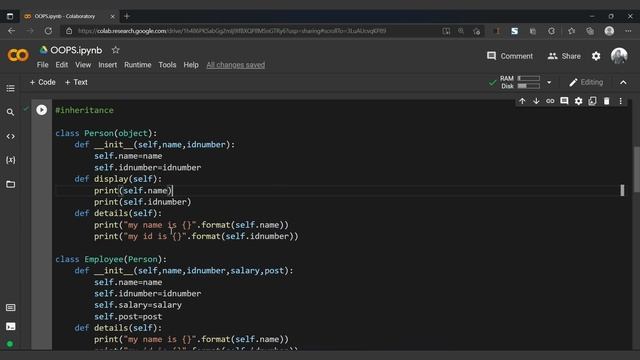The image size is (640, 360).
Task: Copy link to this cell
Action: pos(550,101)
